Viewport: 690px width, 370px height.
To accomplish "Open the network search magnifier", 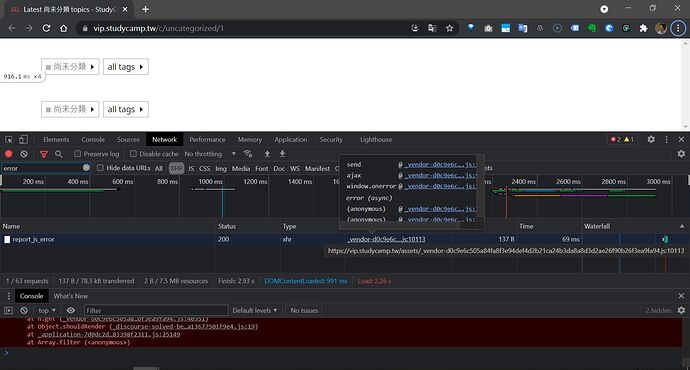I will pyautogui.click(x=59, y=154).
